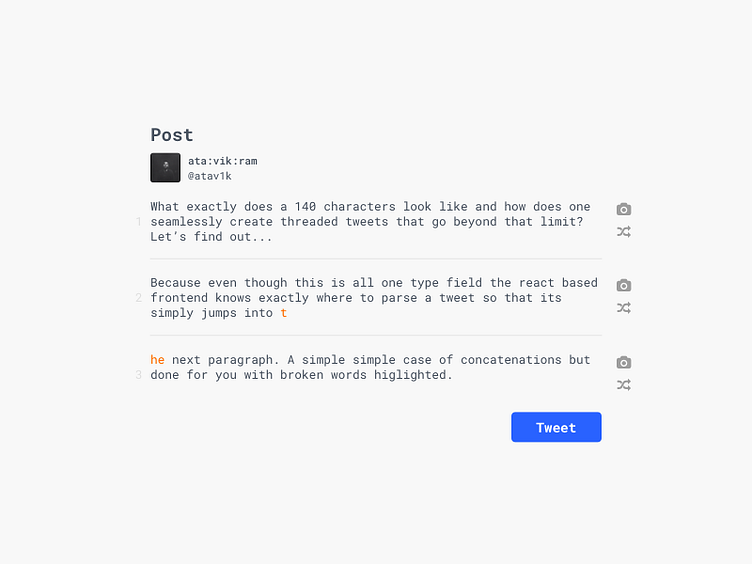752x564 pixels.
Task: Click the divider line between tweets one and two
Action: pyautogui.click(x=376, y=259)
